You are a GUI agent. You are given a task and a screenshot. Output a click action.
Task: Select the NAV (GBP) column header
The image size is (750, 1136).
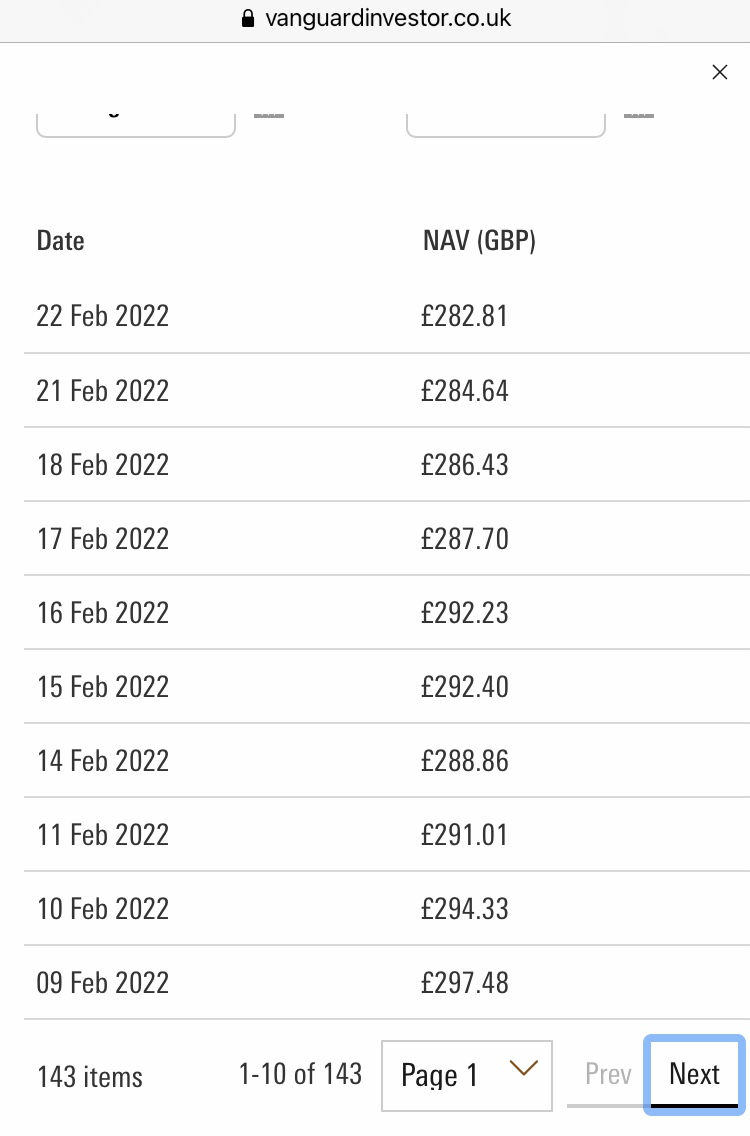click(479, 241)
